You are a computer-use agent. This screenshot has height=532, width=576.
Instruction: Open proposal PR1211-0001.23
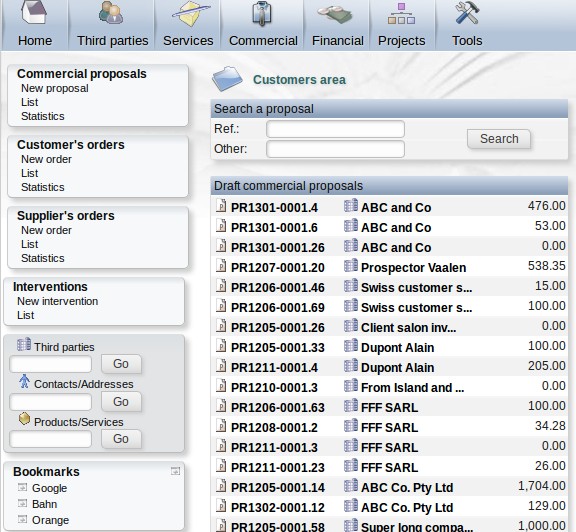278,467
